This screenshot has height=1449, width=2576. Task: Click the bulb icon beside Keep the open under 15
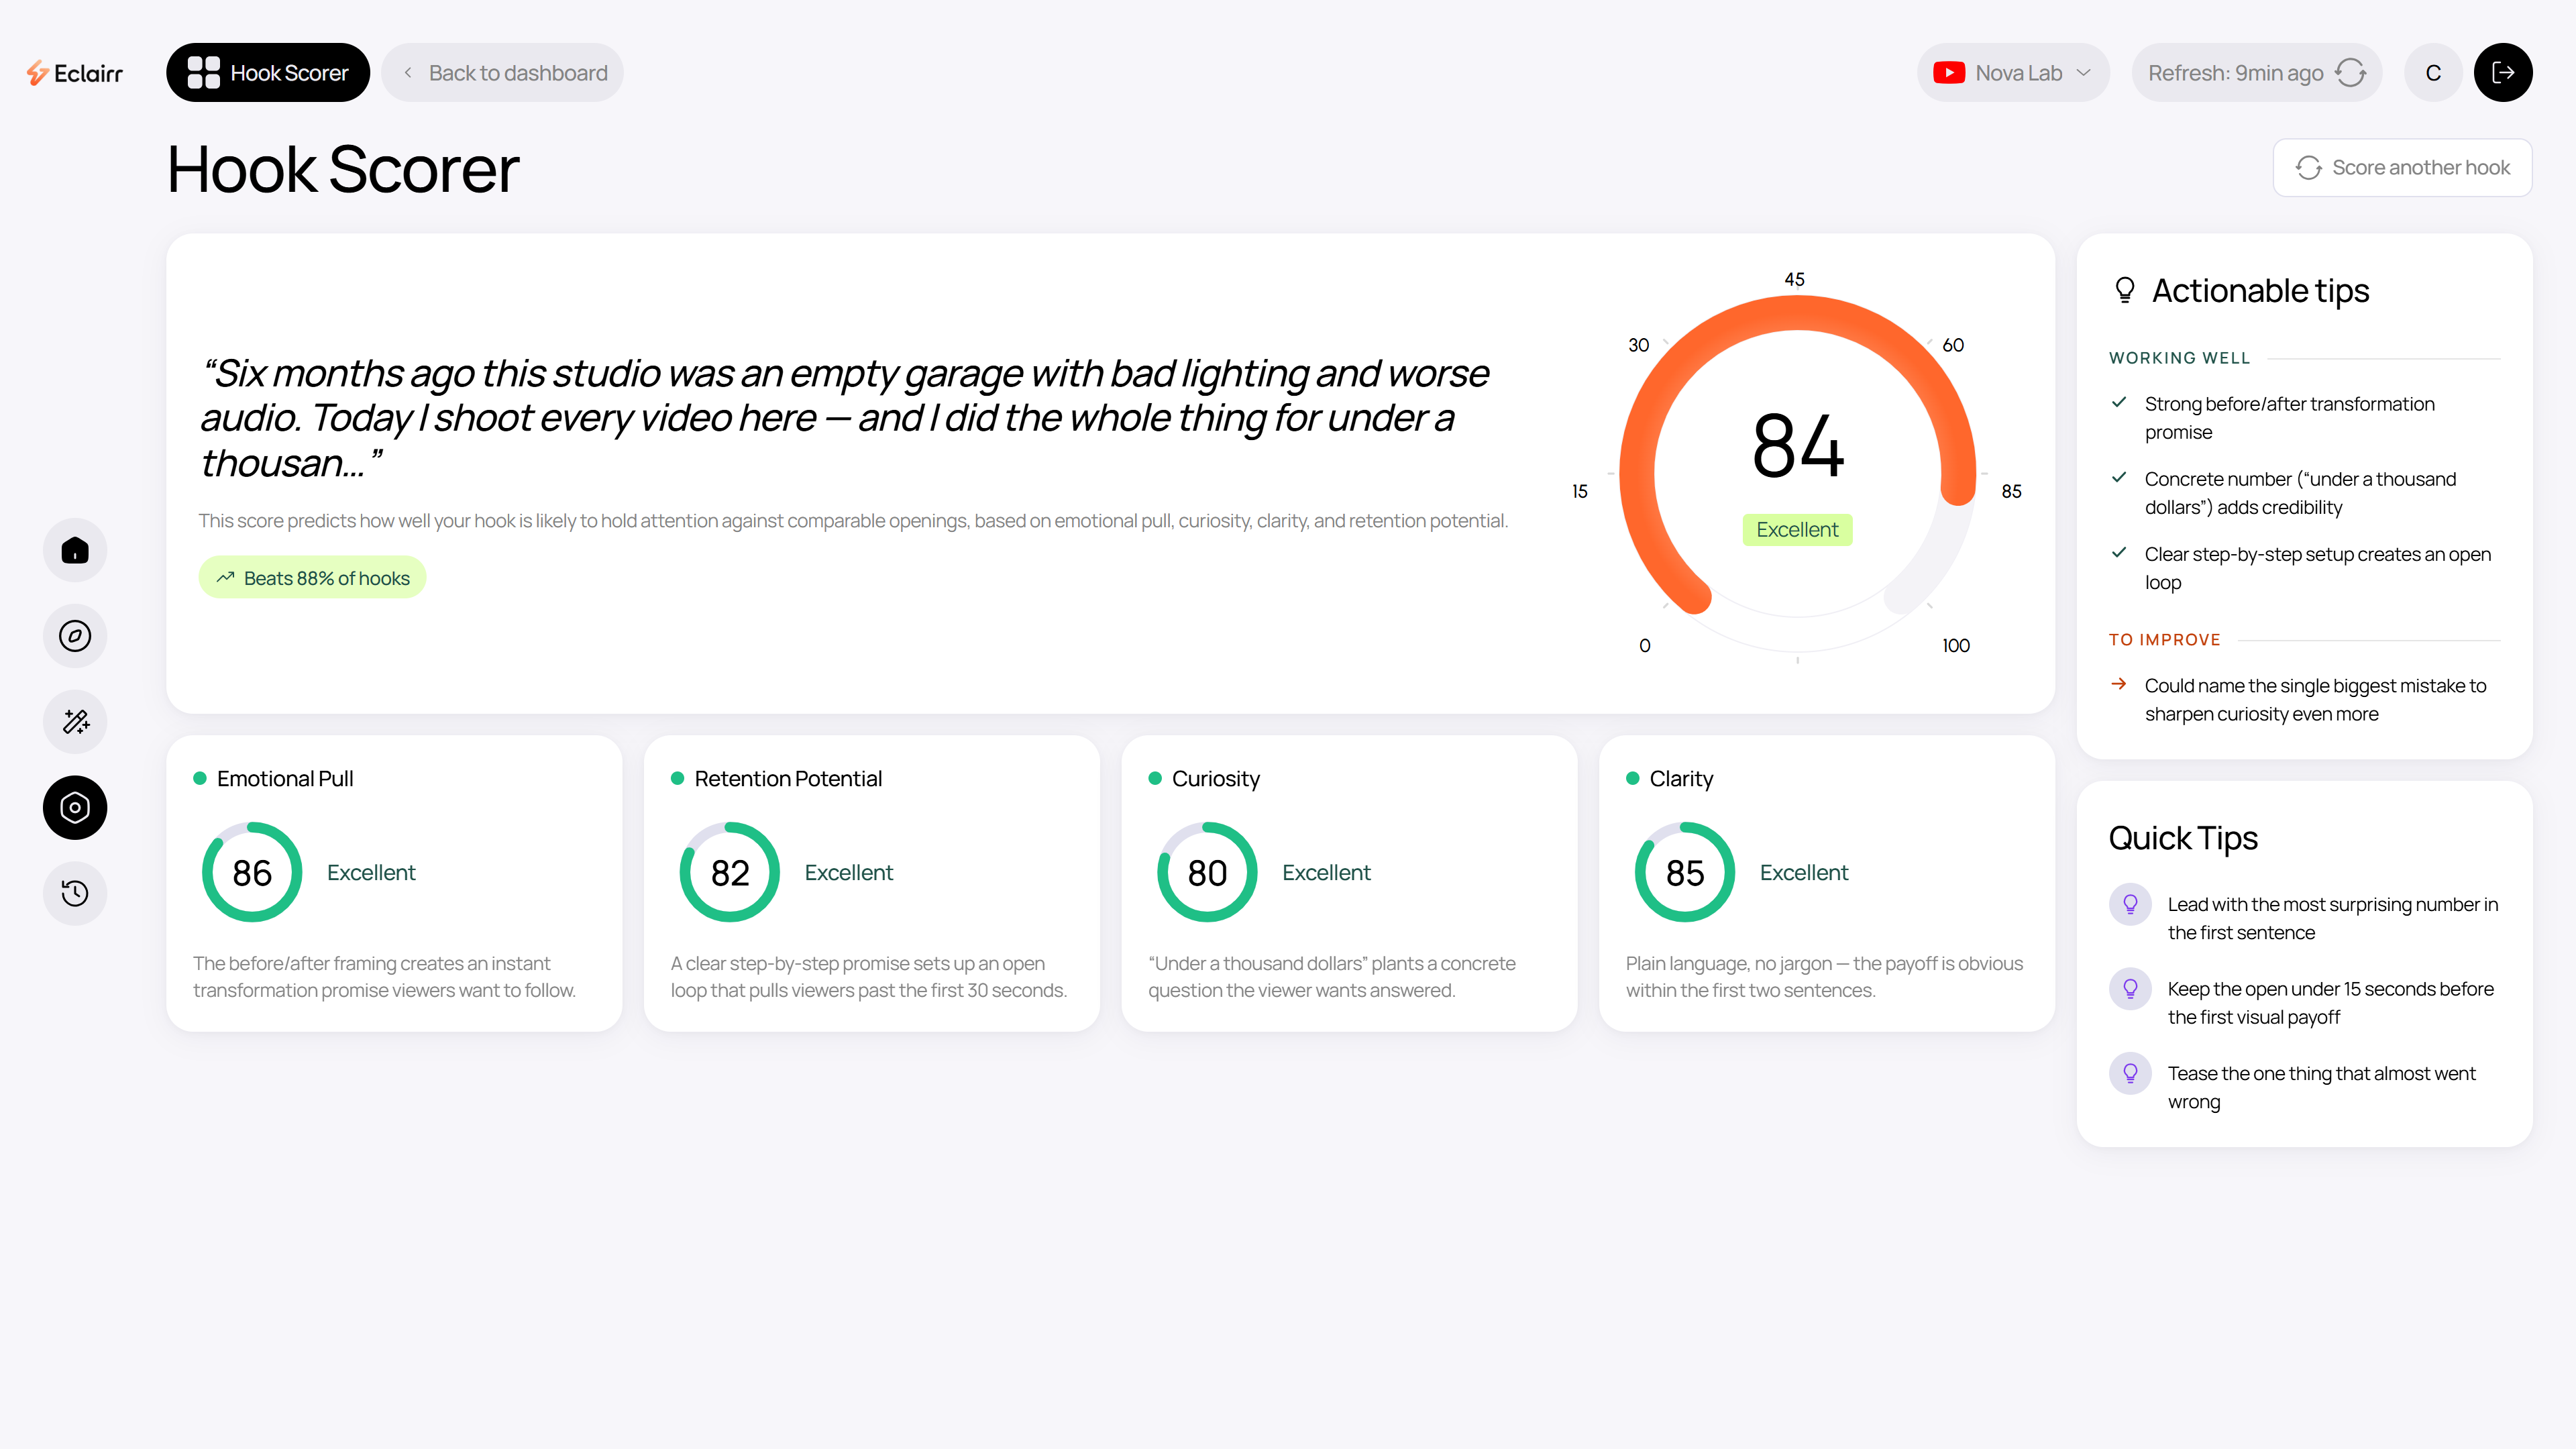tap(2130, 989)
